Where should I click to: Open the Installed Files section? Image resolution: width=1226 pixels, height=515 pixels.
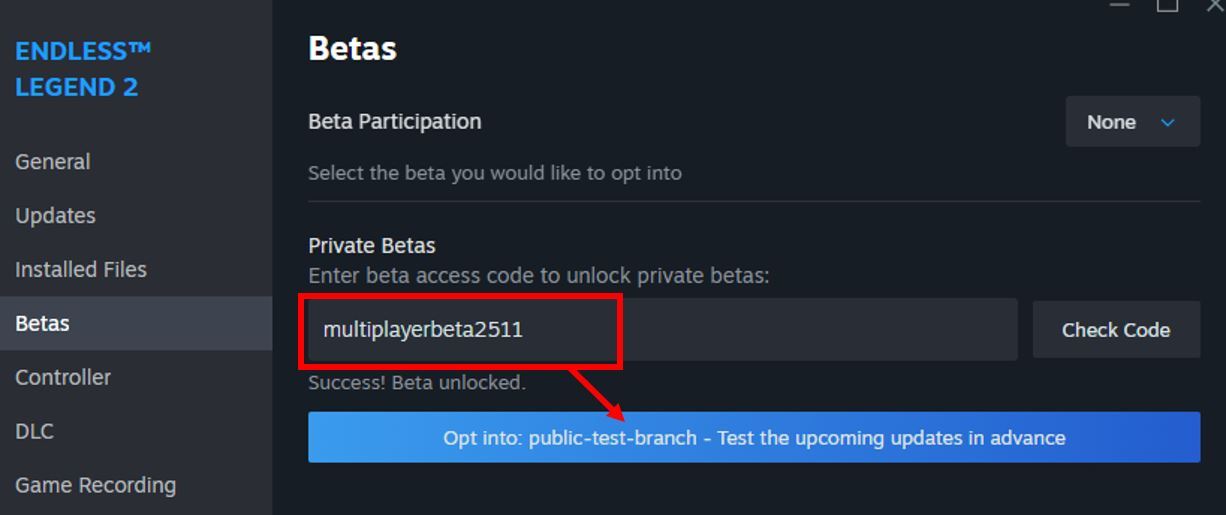coord(81,270)
